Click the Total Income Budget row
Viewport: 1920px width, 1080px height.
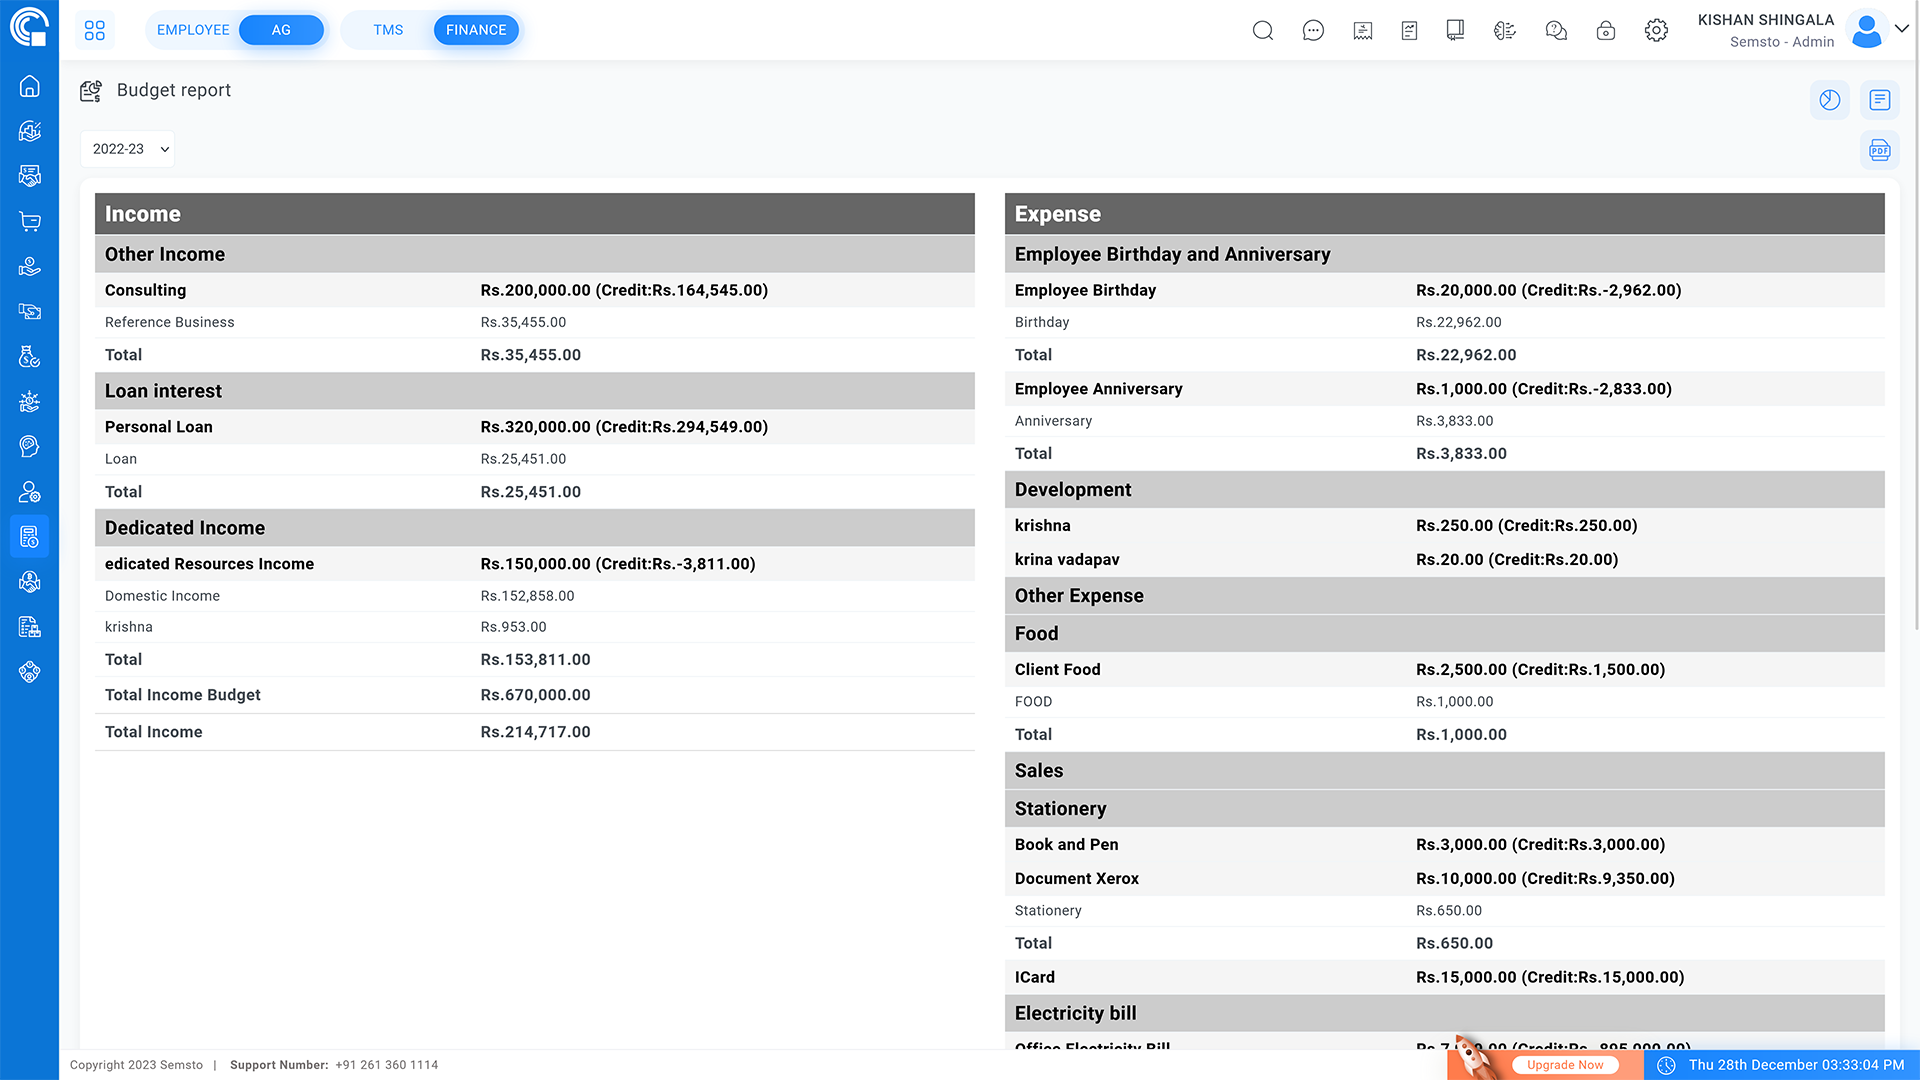[535, 695]
